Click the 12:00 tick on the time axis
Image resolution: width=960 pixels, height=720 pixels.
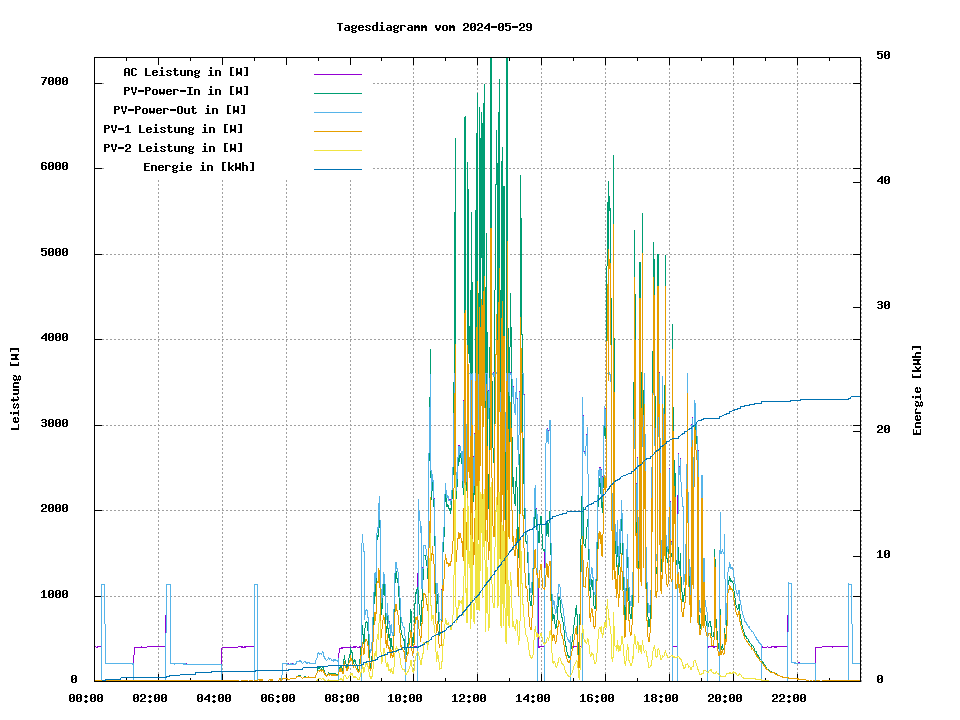[x=469, y=698]
